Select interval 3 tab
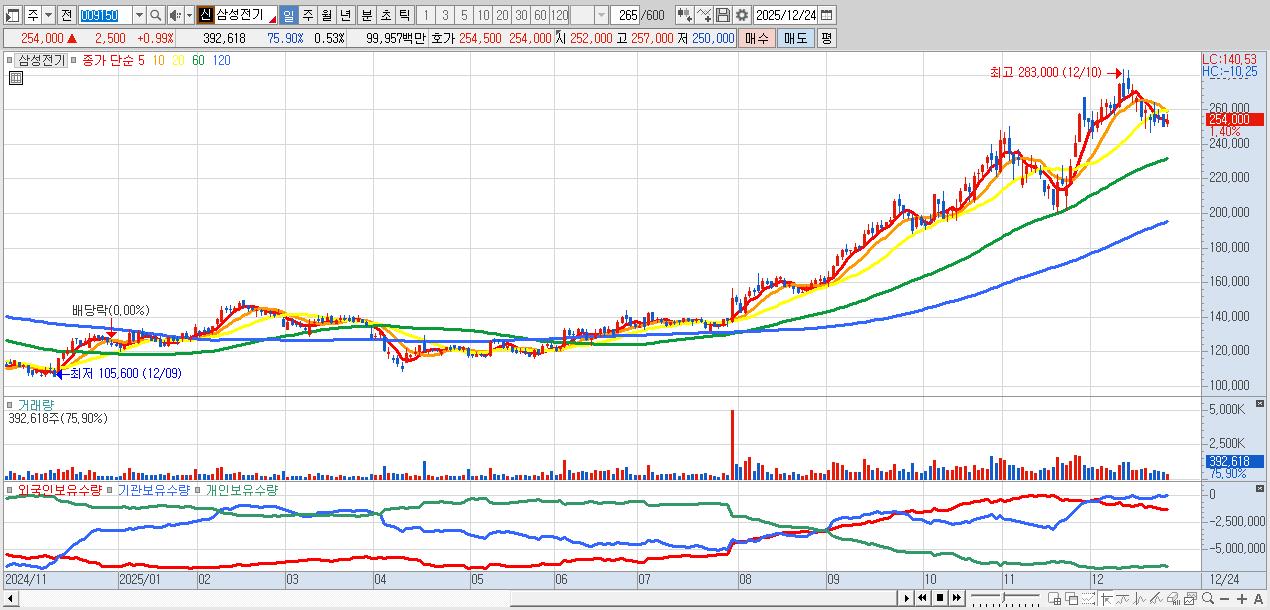Viewport: 1270px width, 610px height. pyautogui.click(x=444, y=15)
